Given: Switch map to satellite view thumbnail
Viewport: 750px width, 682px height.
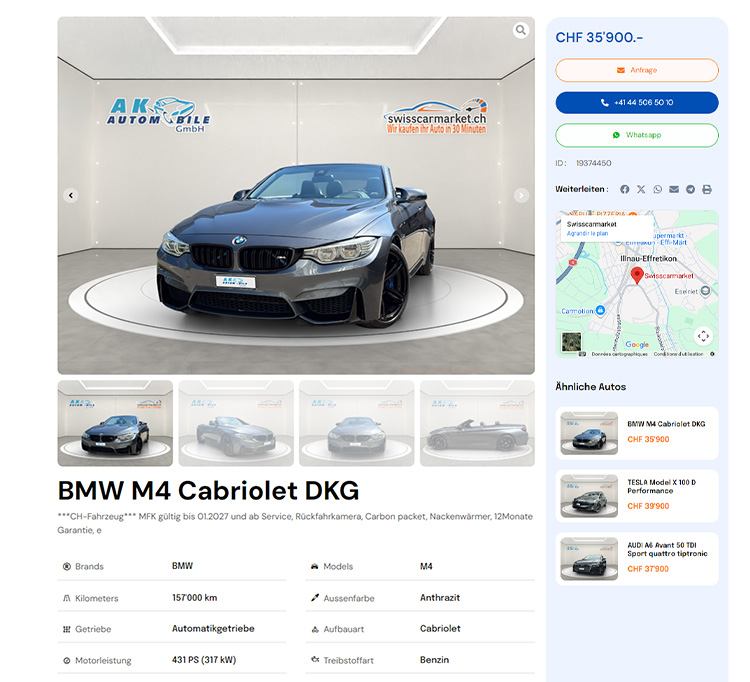Looking at the screenshot, I should click(571, 342).
